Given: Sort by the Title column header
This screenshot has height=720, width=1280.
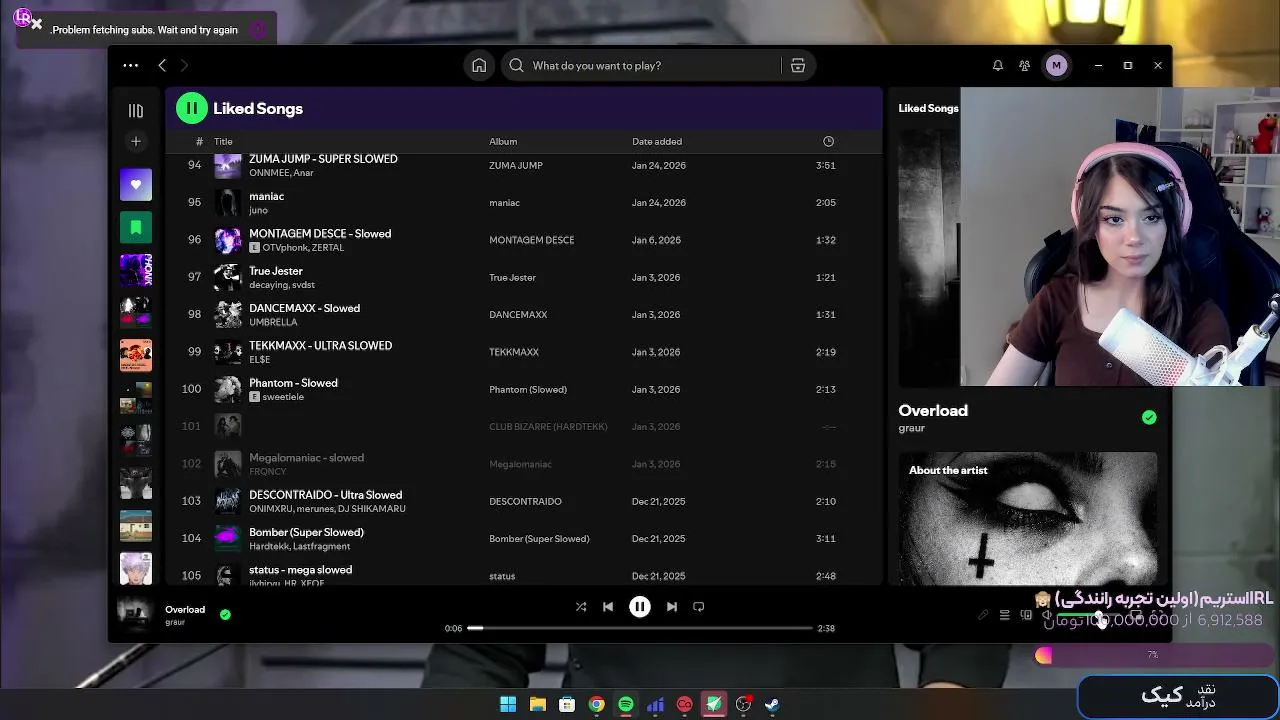Looking at the screenshot, I should coord(223,141).
